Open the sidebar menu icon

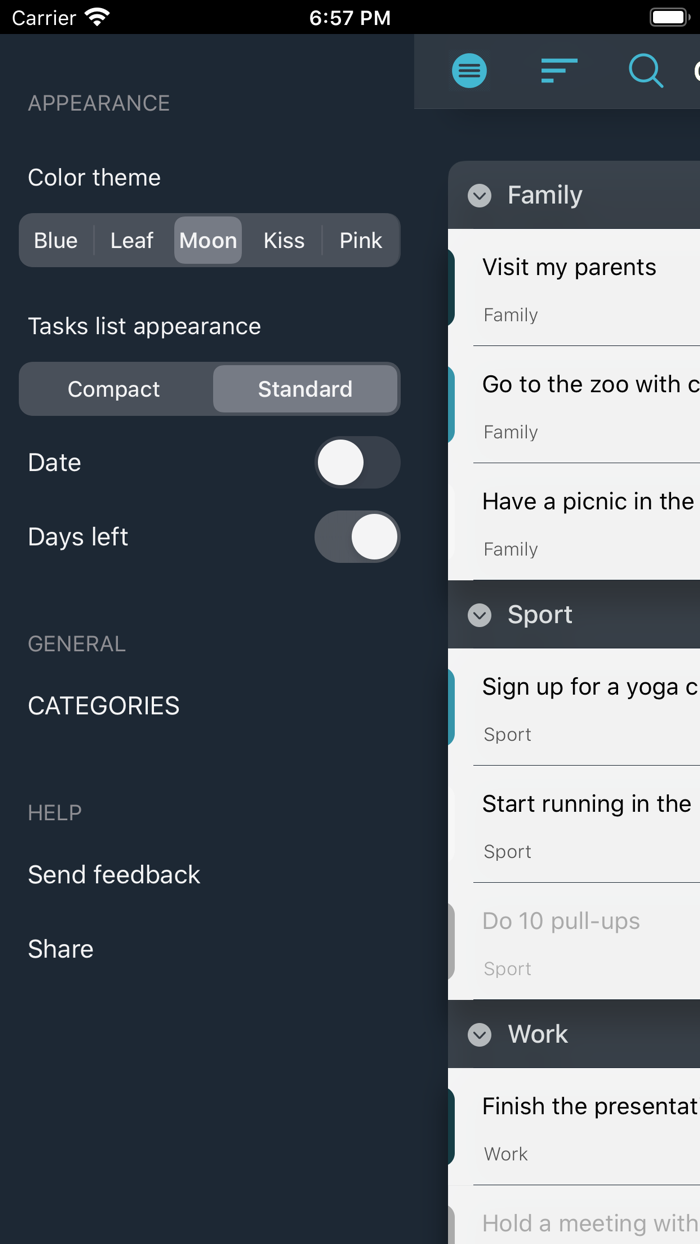pyautogui.click(x=469, y=71)
